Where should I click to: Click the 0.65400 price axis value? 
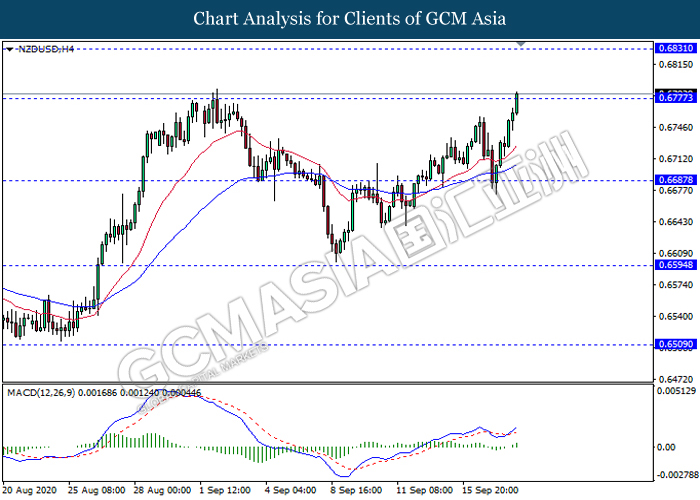(x=676, y=316)
